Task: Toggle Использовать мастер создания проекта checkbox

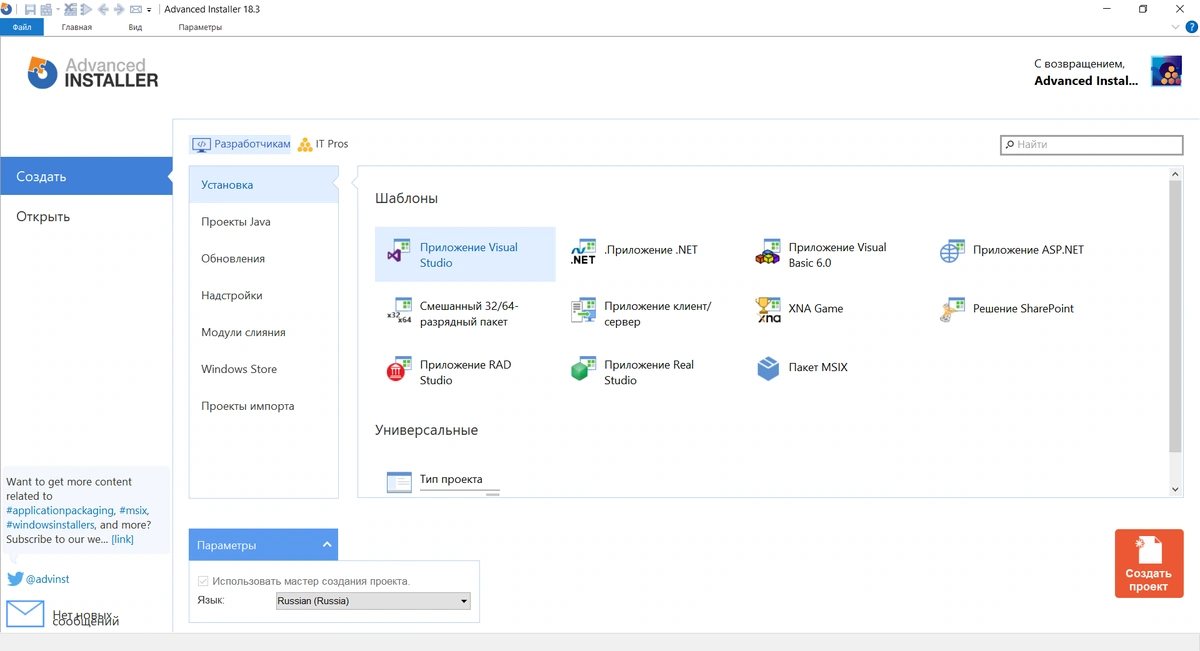Action: pyautogui.click(x=204, y=581)
